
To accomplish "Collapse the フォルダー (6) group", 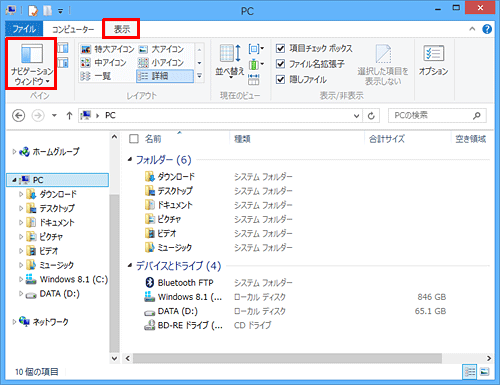I will pos(130,160).
